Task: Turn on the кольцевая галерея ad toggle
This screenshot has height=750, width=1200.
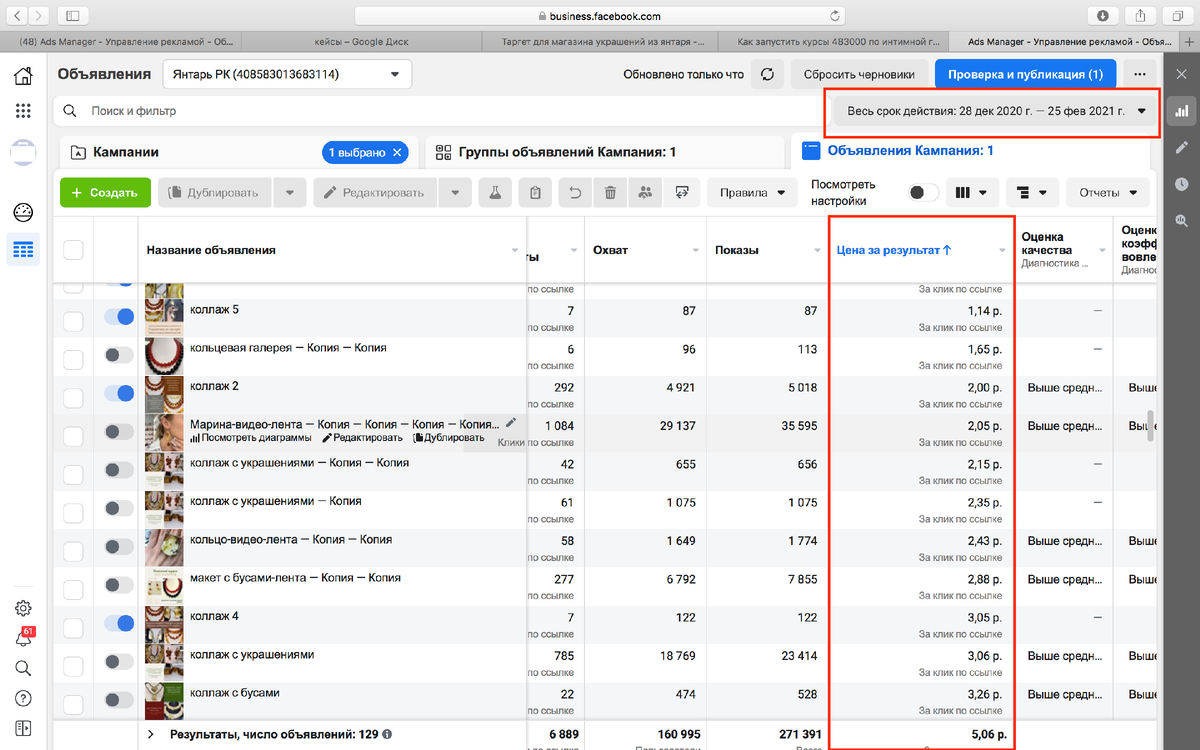Action: point(119,355)
